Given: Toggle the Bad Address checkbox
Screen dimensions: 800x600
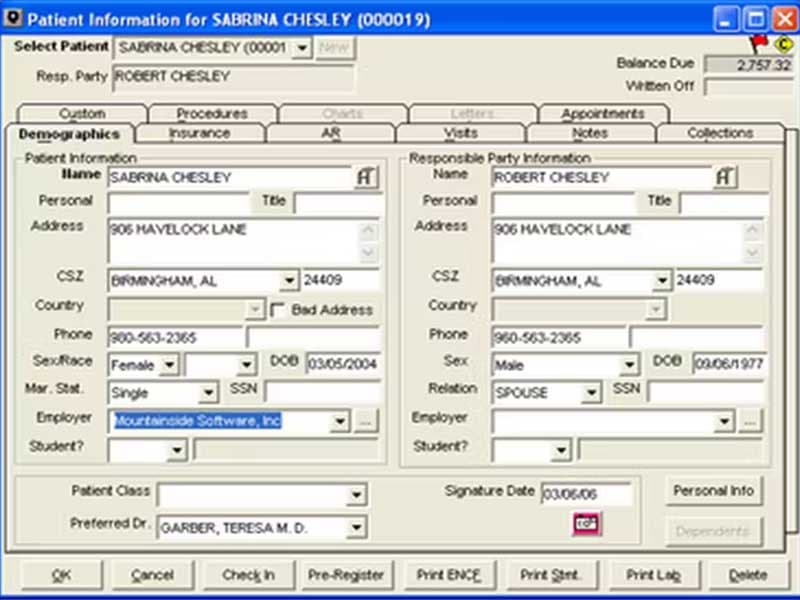Looking at the screenshot, I should pyautogui.click(x=278, y=310).
